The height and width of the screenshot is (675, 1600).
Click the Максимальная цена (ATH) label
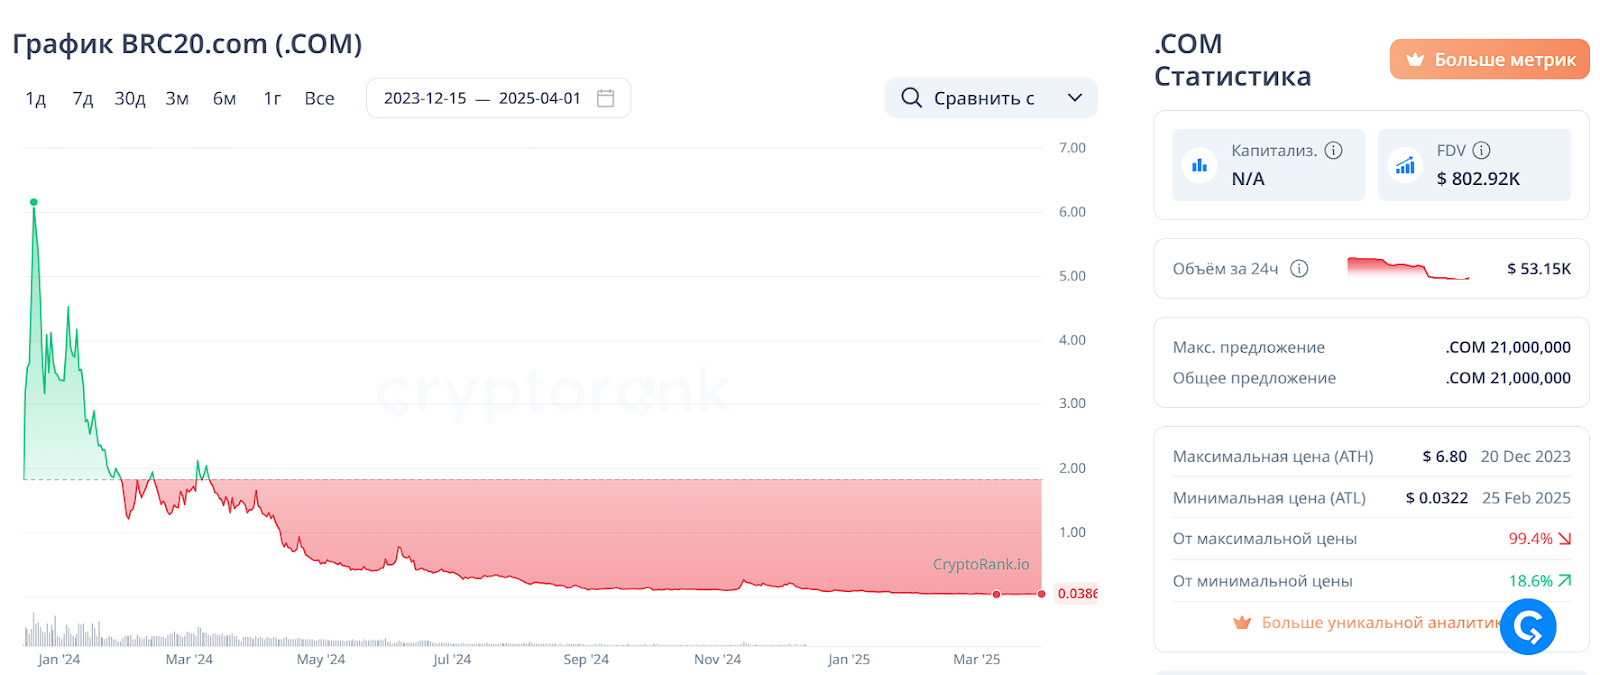1273,456
